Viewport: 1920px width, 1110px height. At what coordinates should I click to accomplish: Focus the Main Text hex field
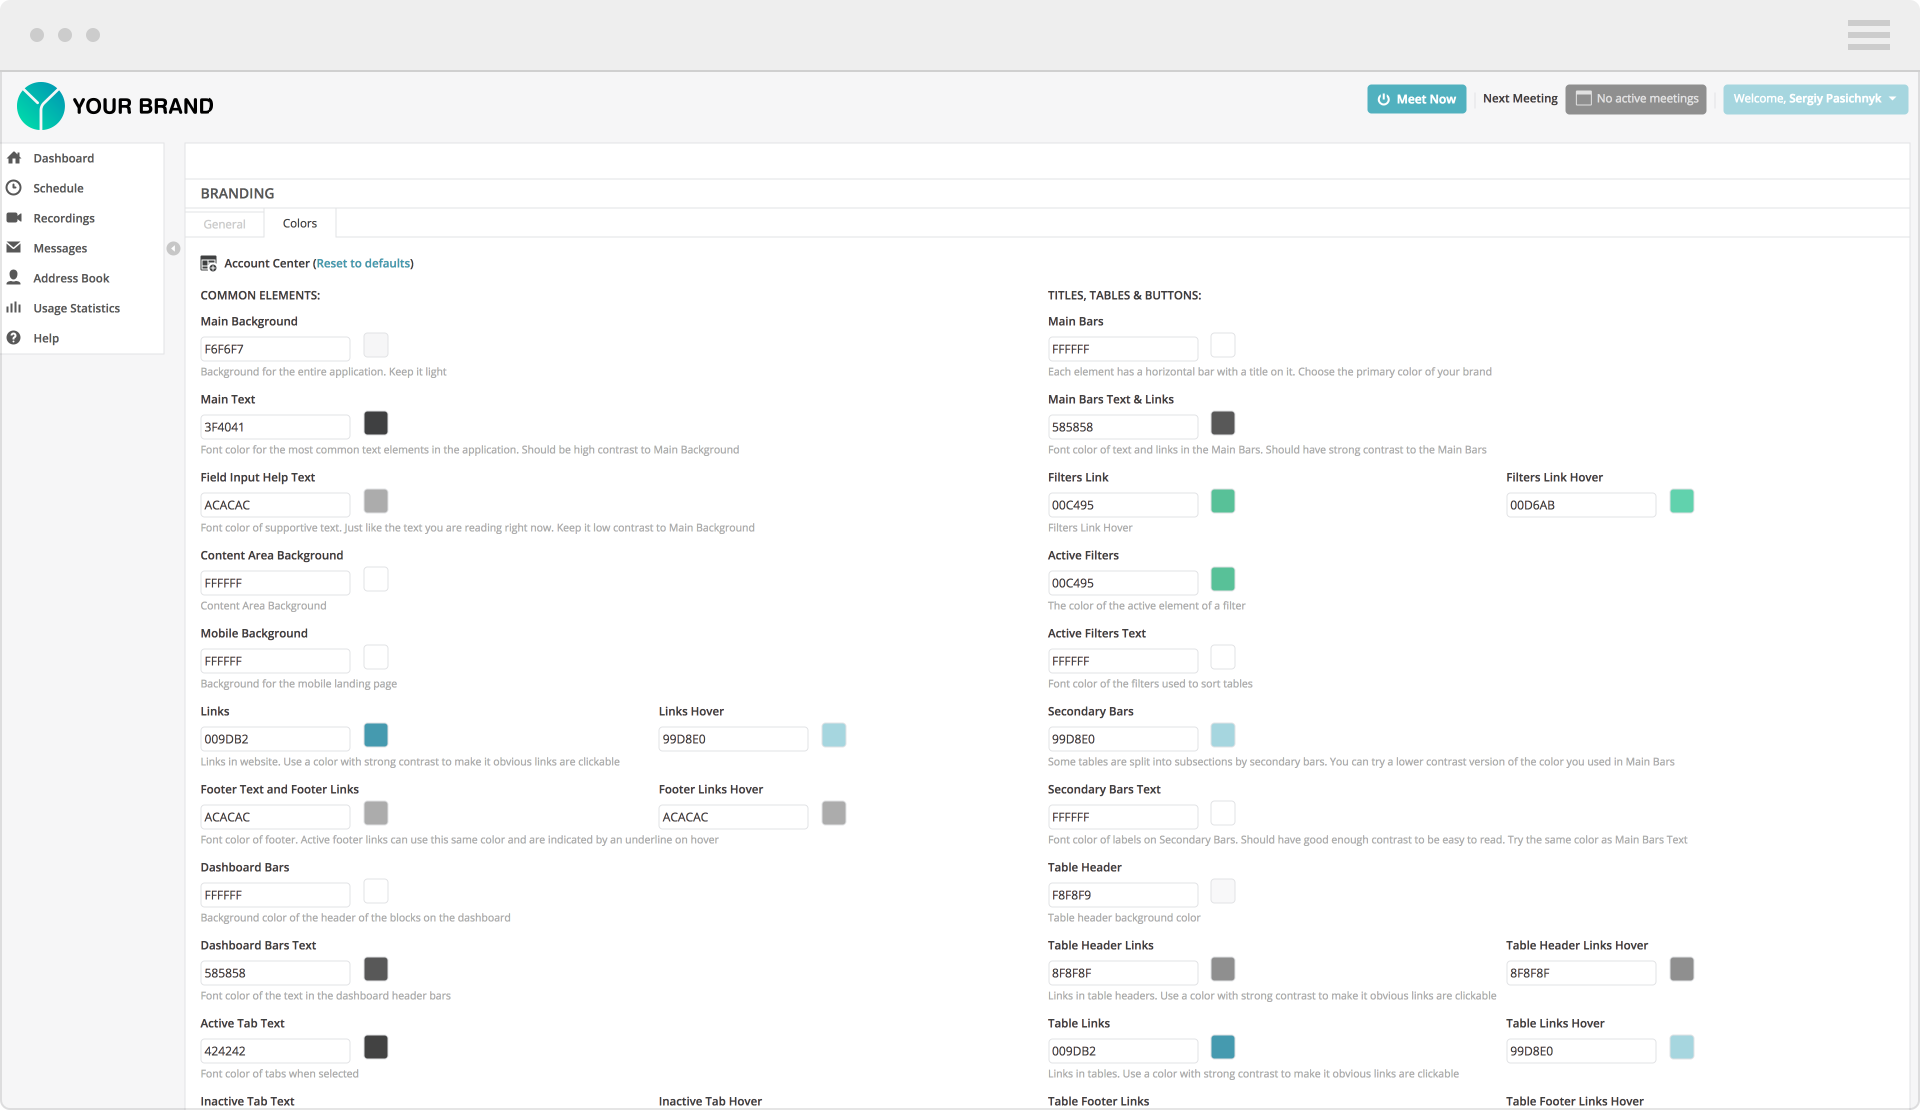click(275, 427)
